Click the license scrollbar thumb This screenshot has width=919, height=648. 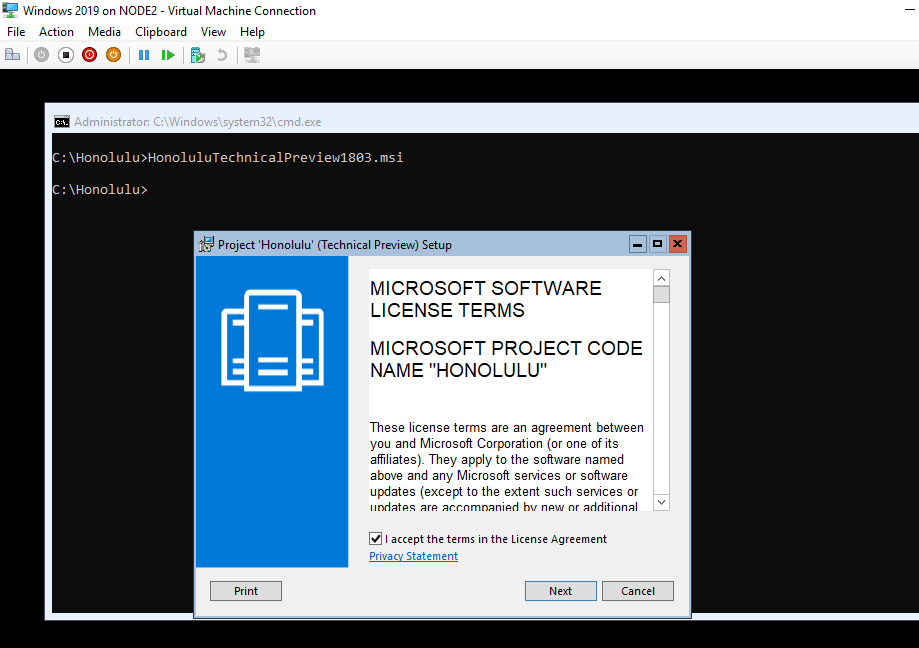point(661,294)
